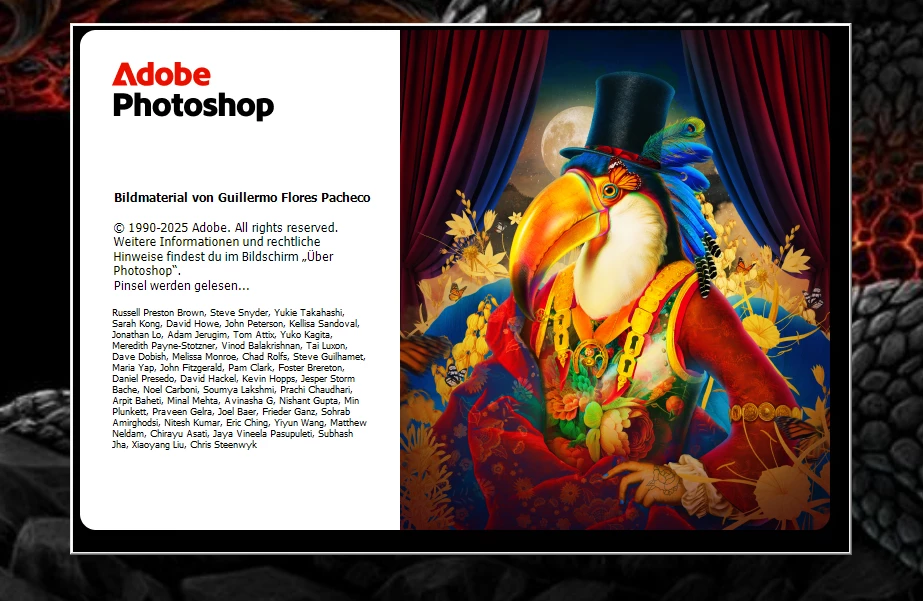Click the credit name 'Praveen Gelra'

point(181,412)
